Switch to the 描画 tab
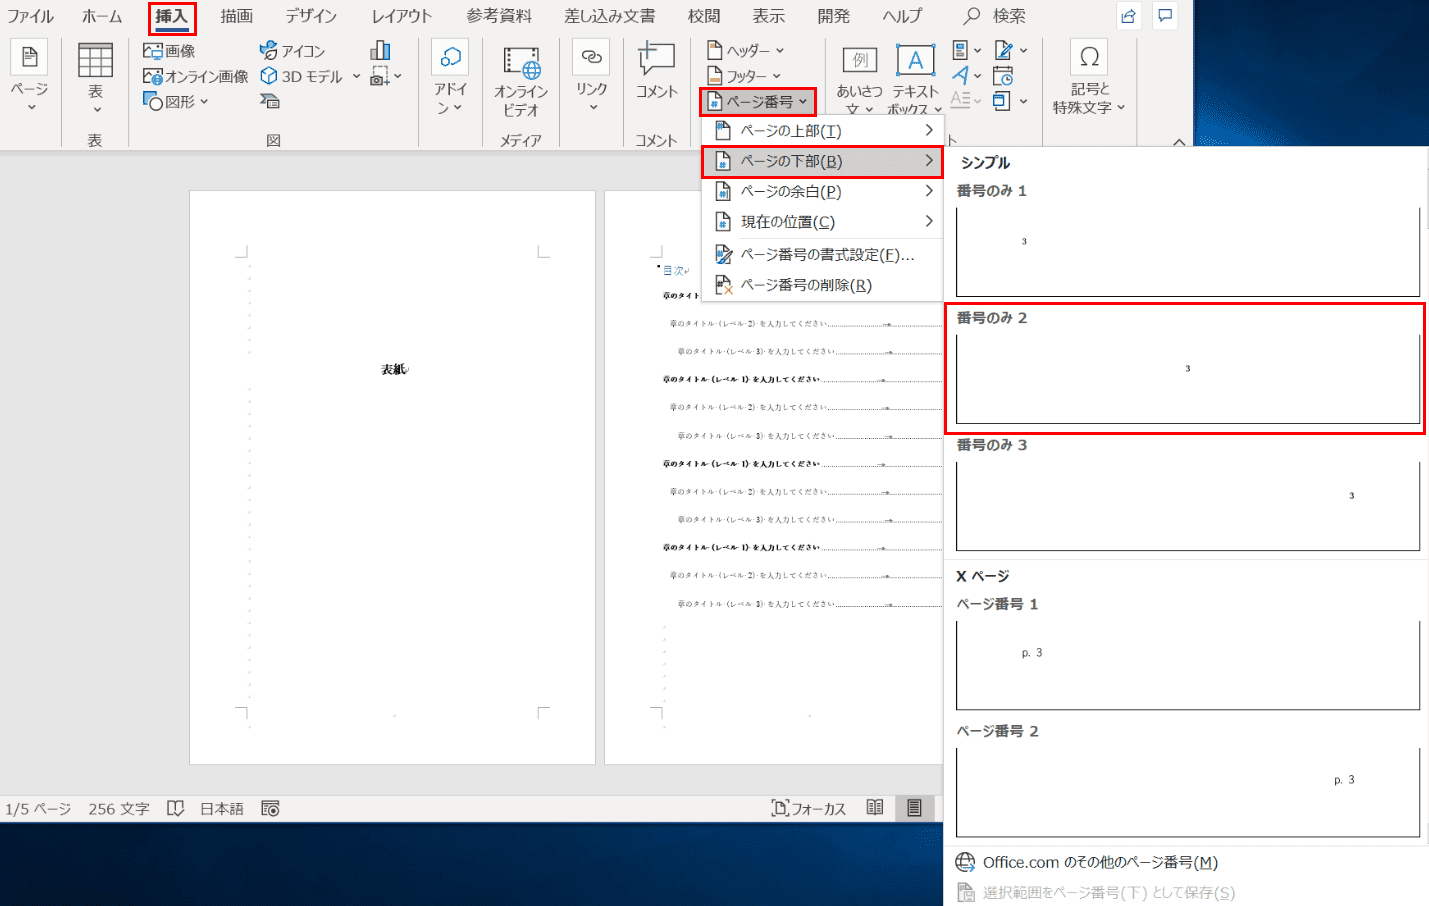The image size is (1429, 906). pos(237,16)
